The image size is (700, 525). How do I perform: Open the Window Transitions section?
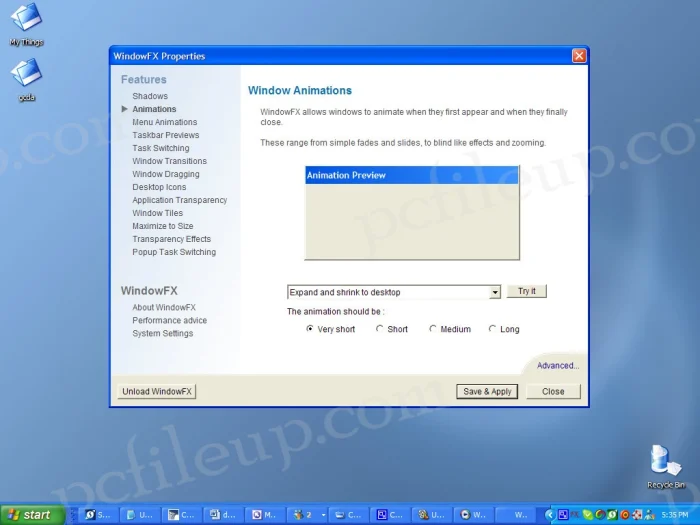[170, 161]
